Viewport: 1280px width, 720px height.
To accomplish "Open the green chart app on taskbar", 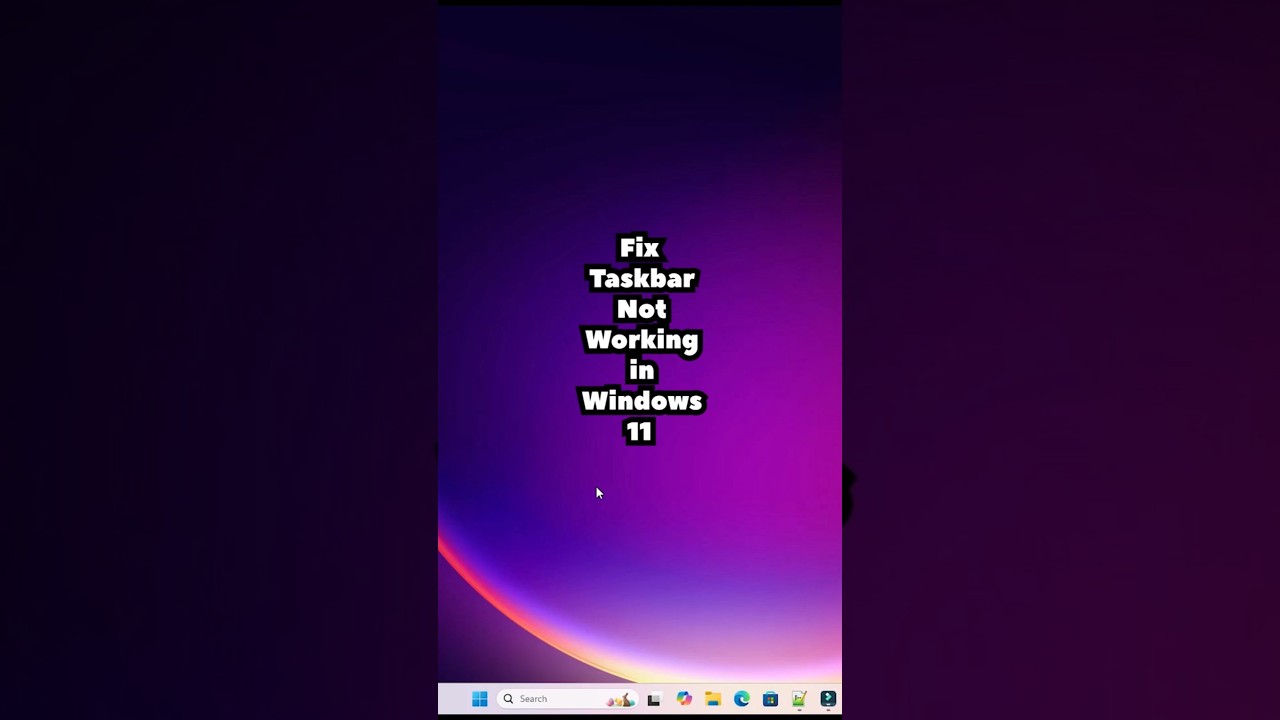I will tap(799, 699).
